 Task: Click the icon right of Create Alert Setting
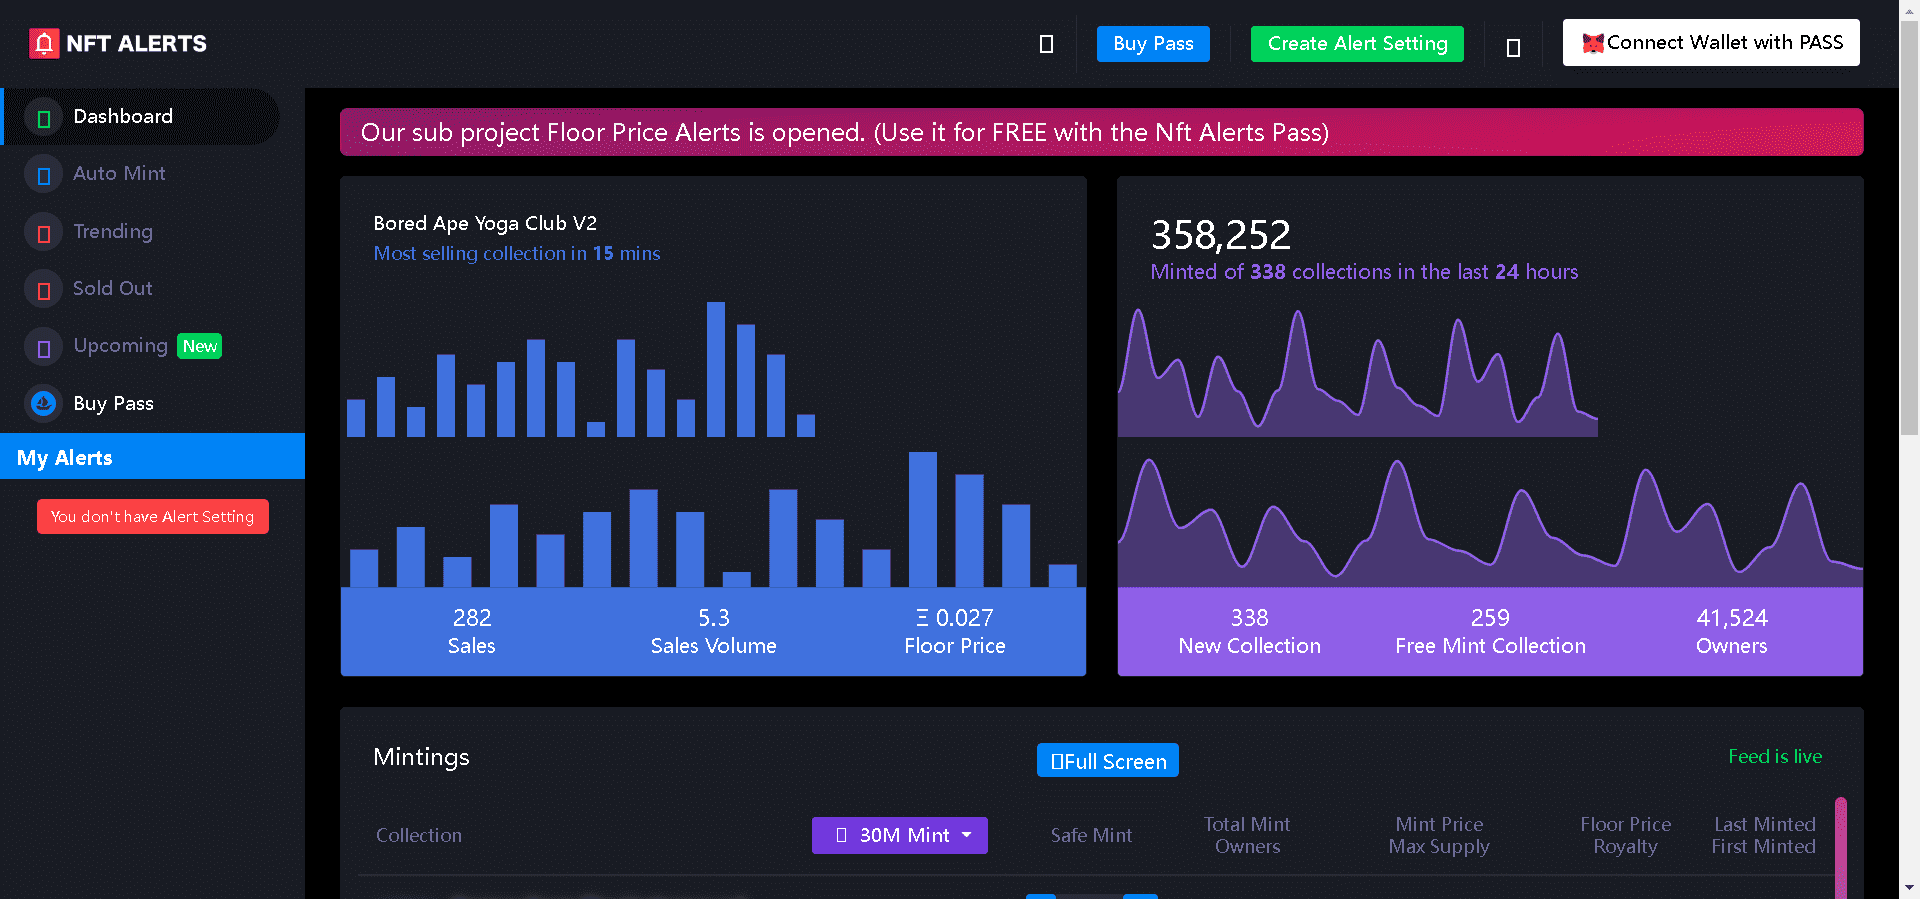(x=1513, y=47)
